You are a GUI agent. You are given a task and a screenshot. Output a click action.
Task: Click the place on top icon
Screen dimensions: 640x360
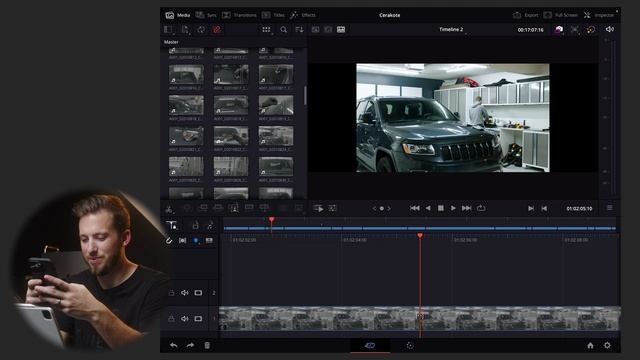(249, 208)
